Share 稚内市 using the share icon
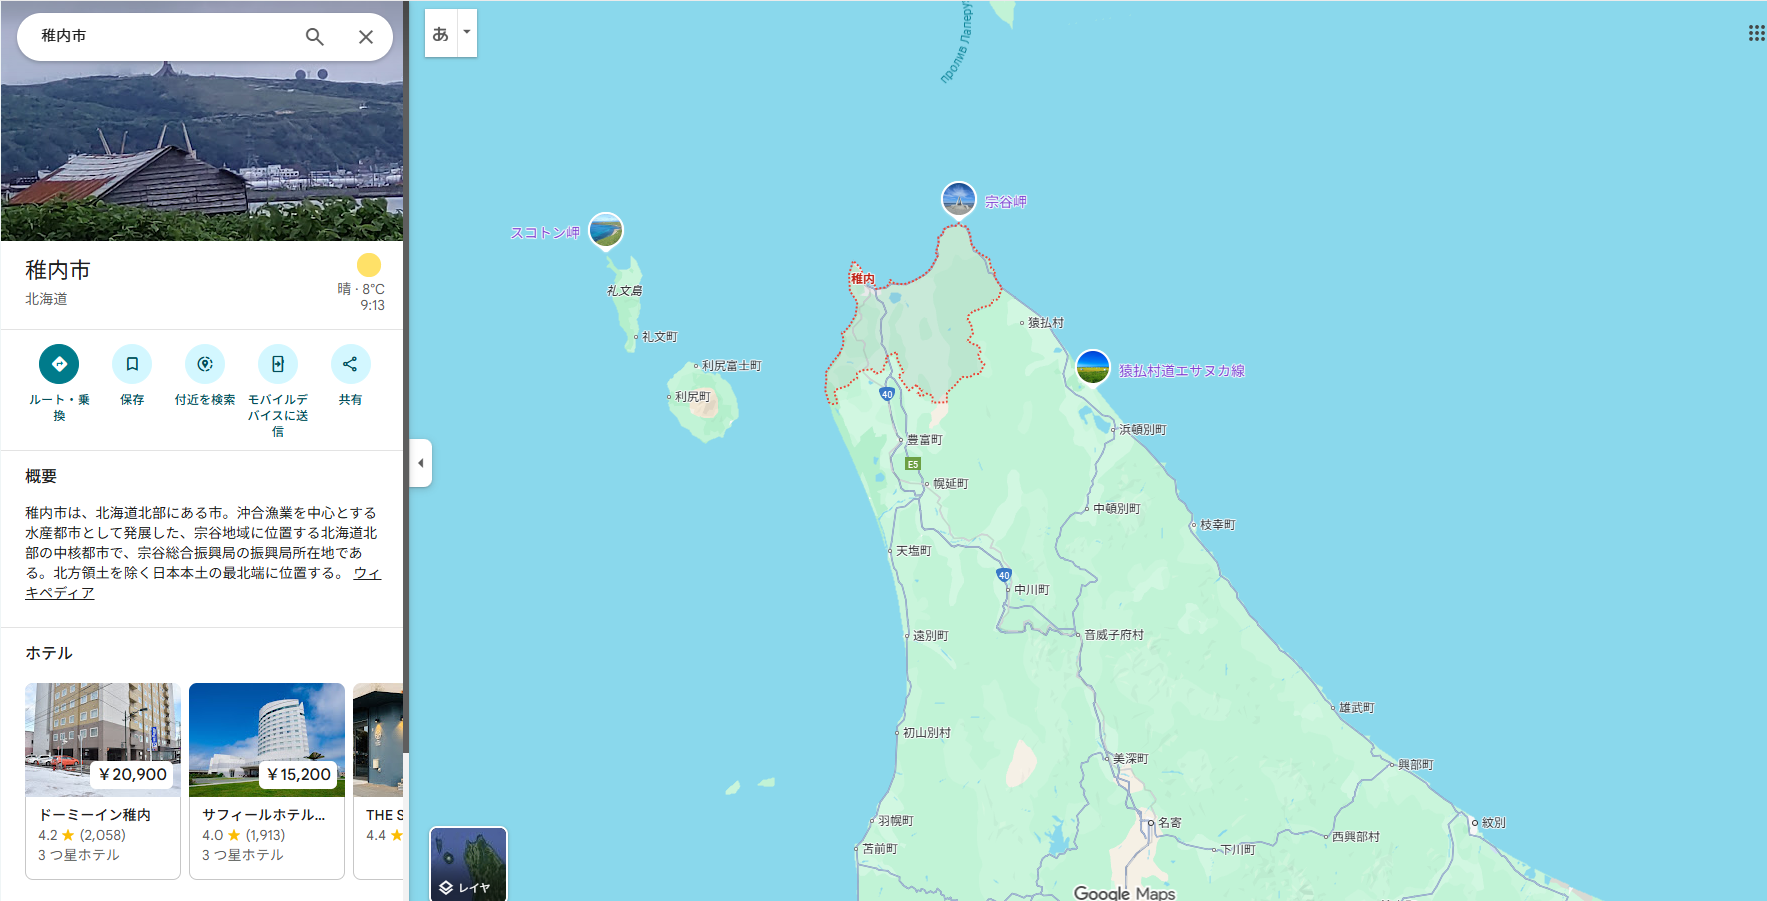 coord(350,364)
